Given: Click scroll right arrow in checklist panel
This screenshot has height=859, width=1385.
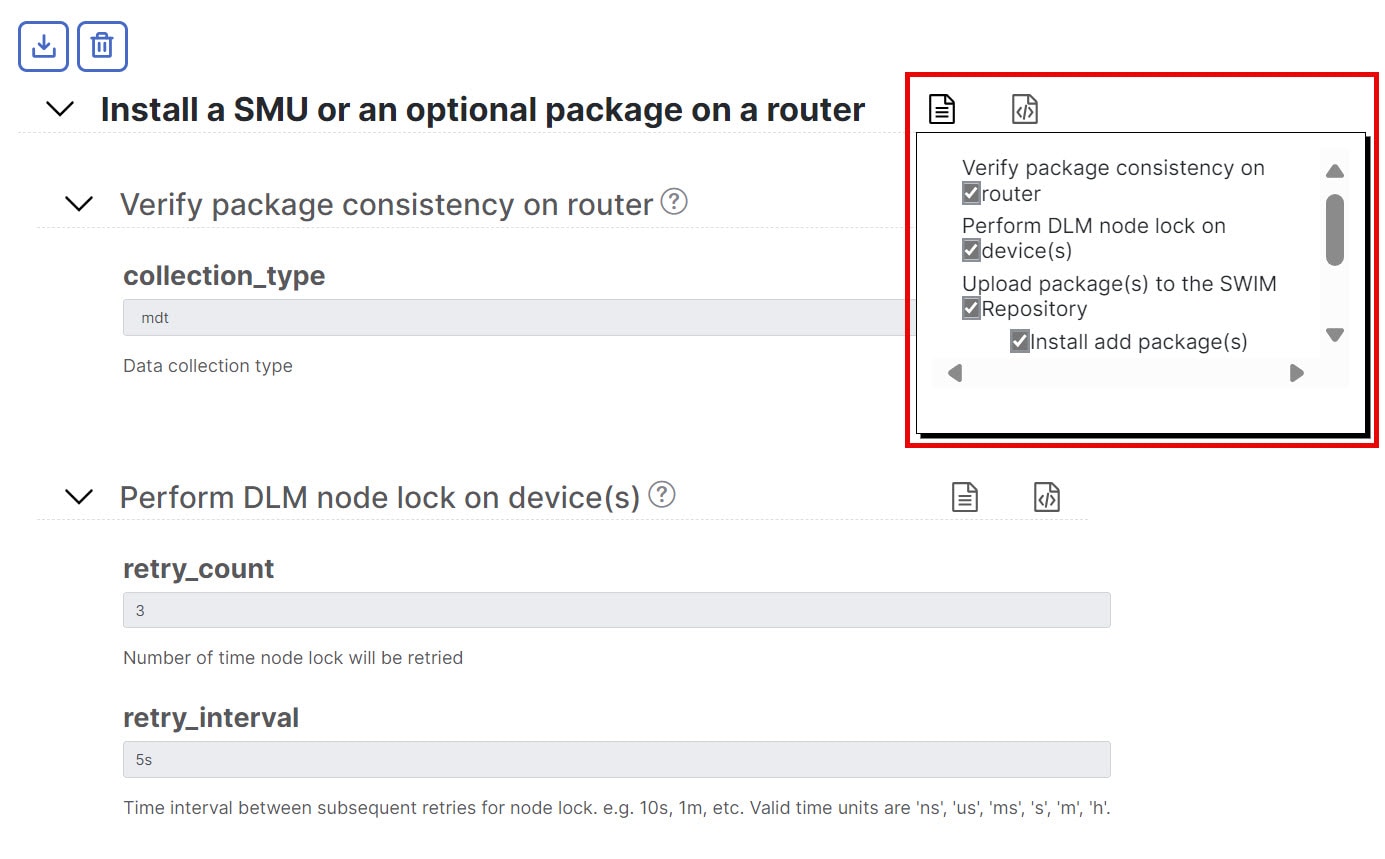Looking at the screenshot, I should pos(1297,373).
